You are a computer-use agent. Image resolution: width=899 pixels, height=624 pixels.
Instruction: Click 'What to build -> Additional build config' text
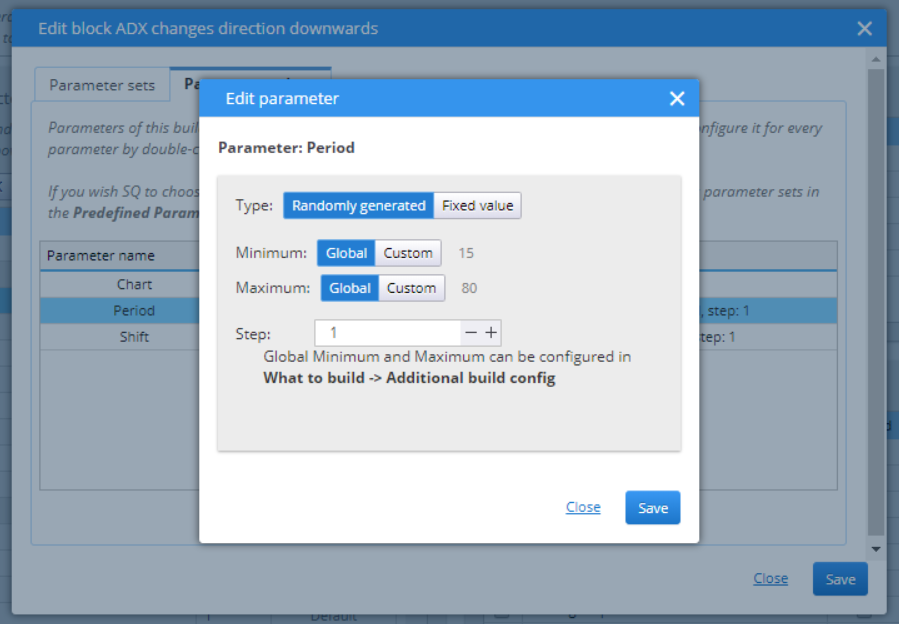click(x=409, y=378)
